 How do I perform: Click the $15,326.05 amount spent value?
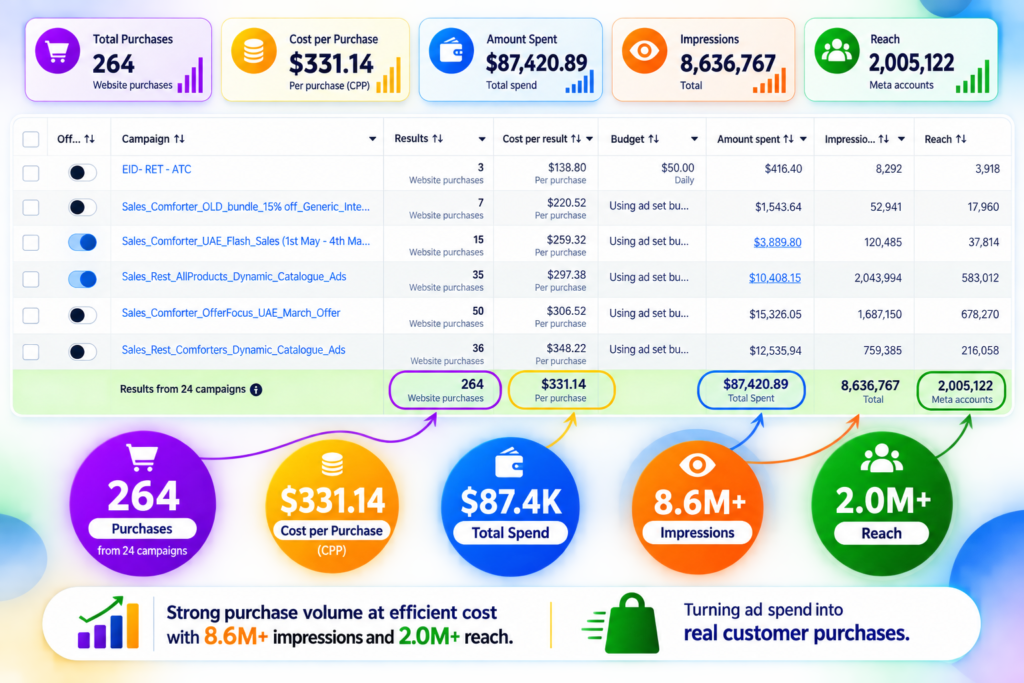pos(775,315)
